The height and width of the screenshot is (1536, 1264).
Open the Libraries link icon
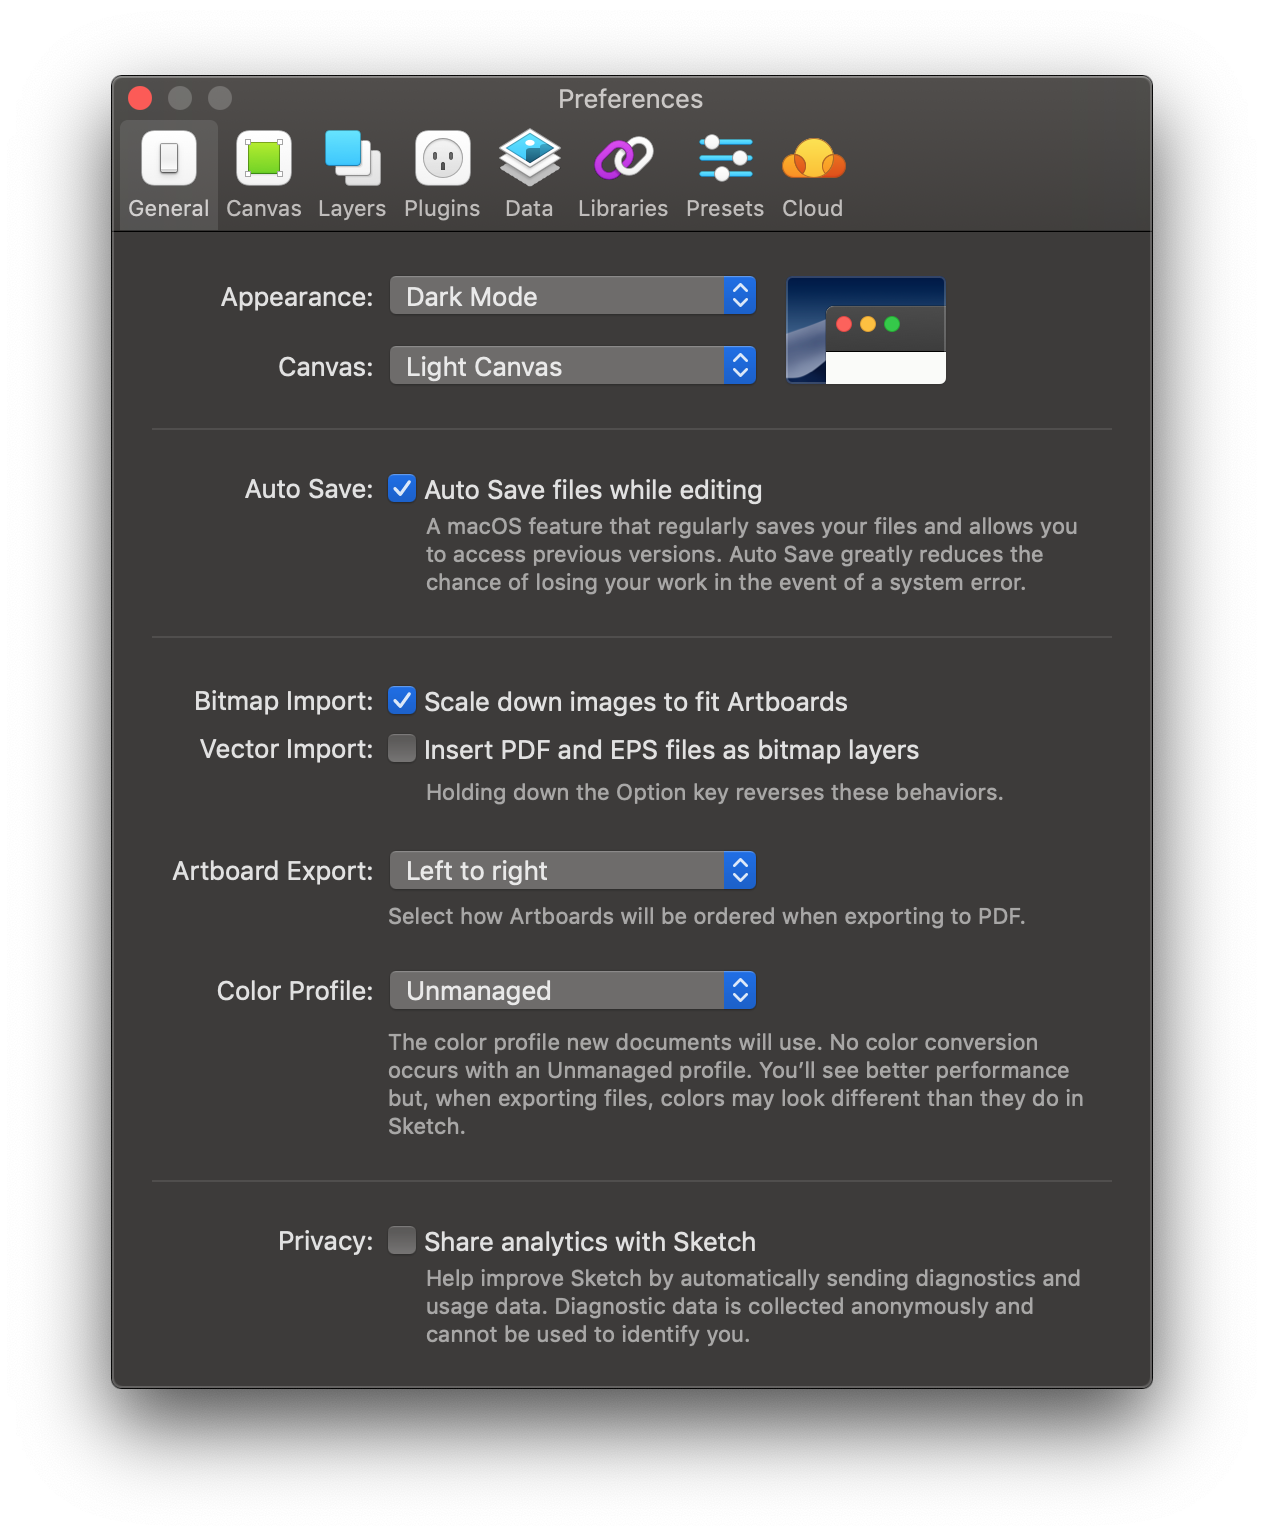click(x=623, y=158)
